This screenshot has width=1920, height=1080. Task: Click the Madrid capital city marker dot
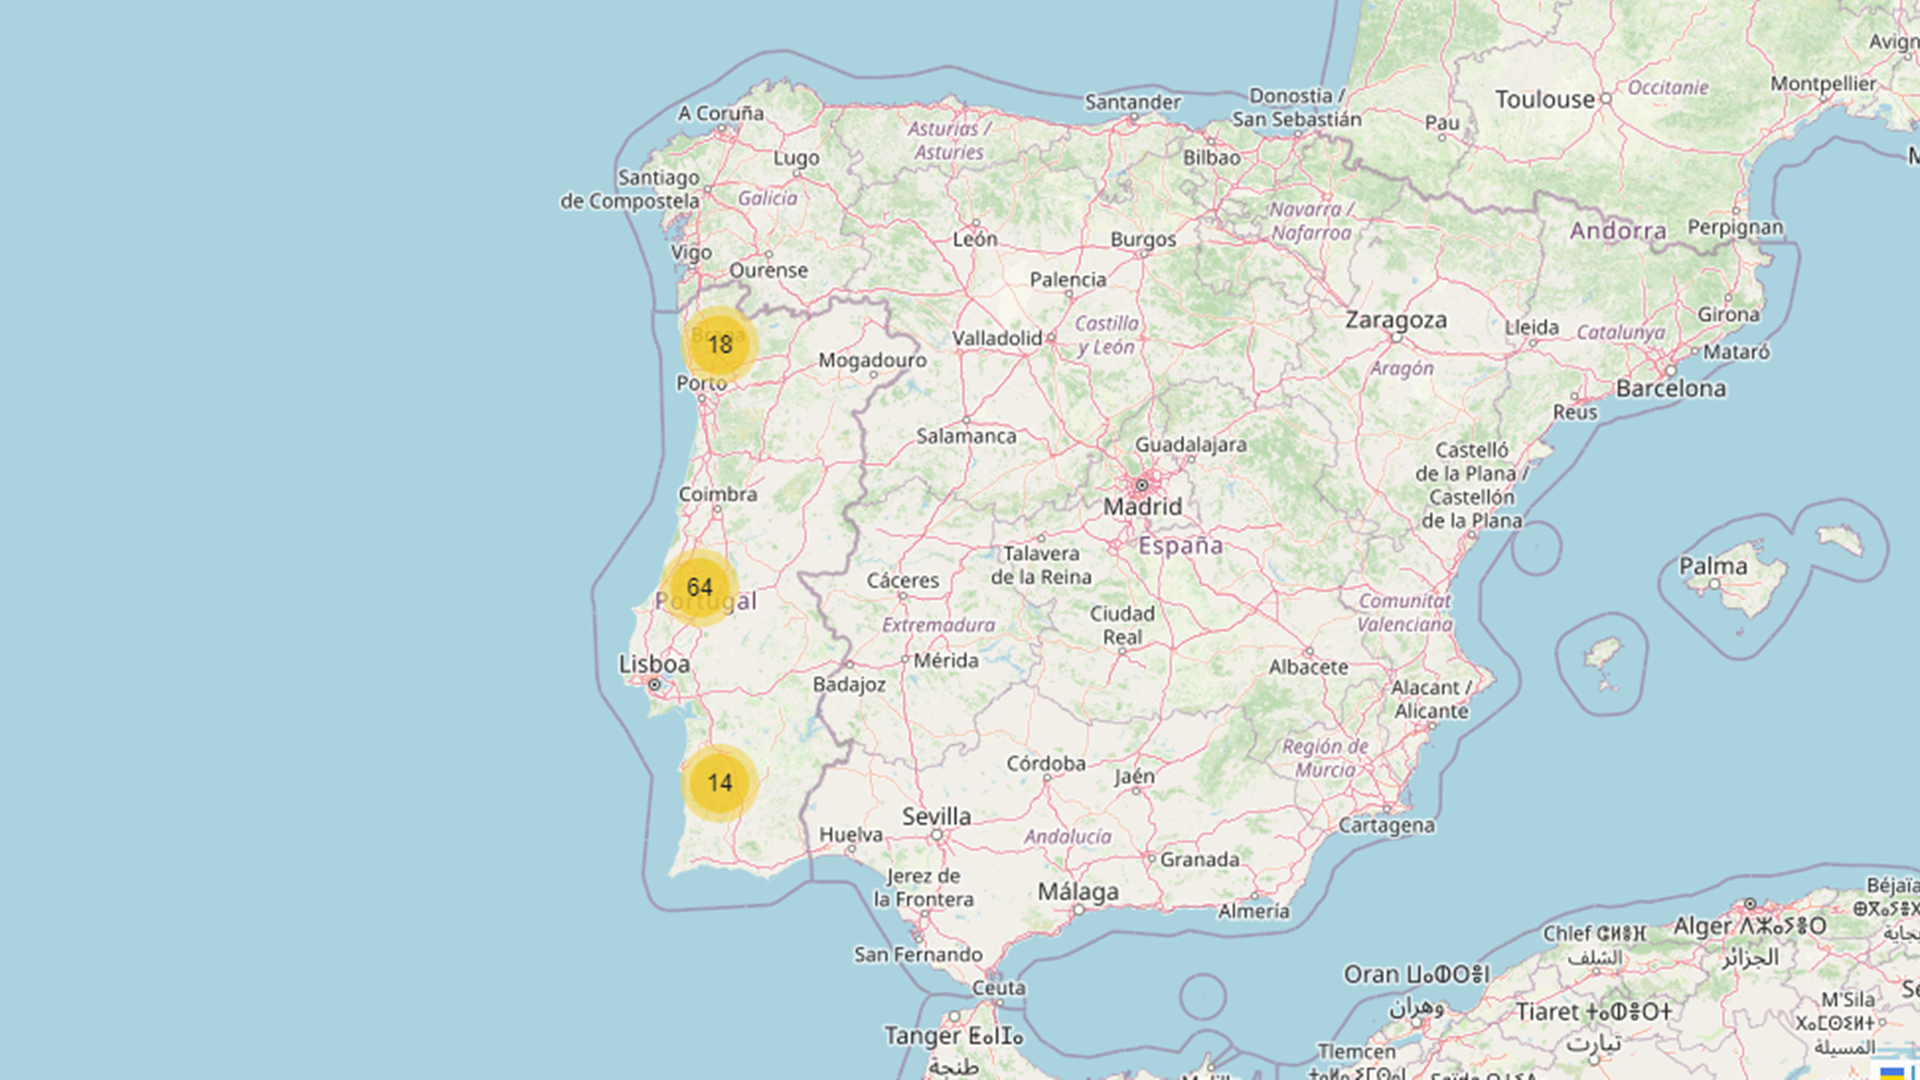click(1141, 485)
